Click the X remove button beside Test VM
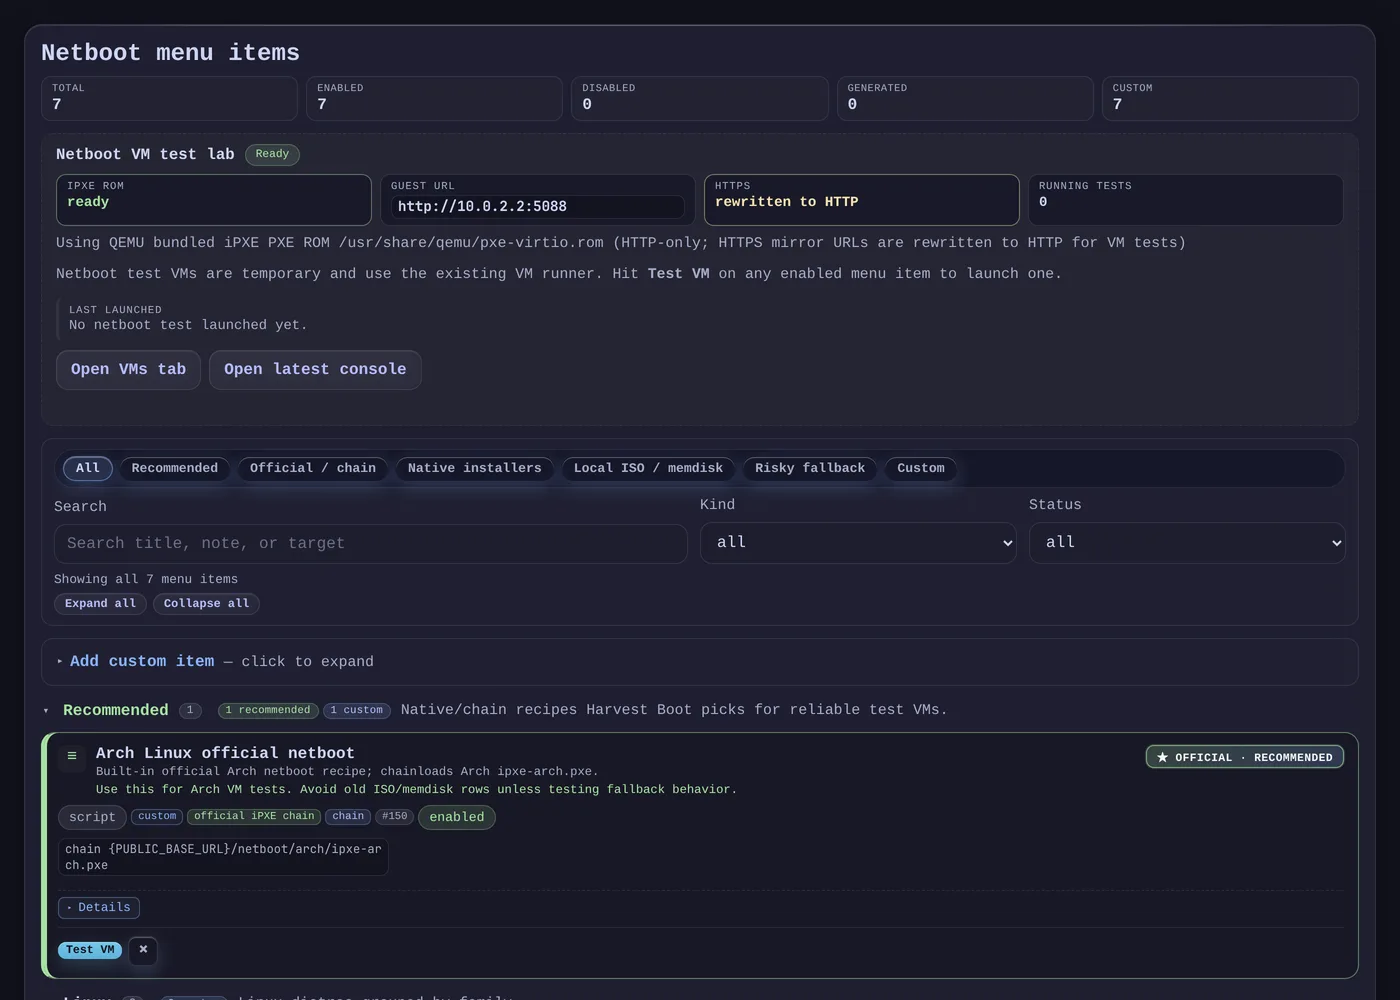Screen dimensions: 1400x1000 (143, 950)
